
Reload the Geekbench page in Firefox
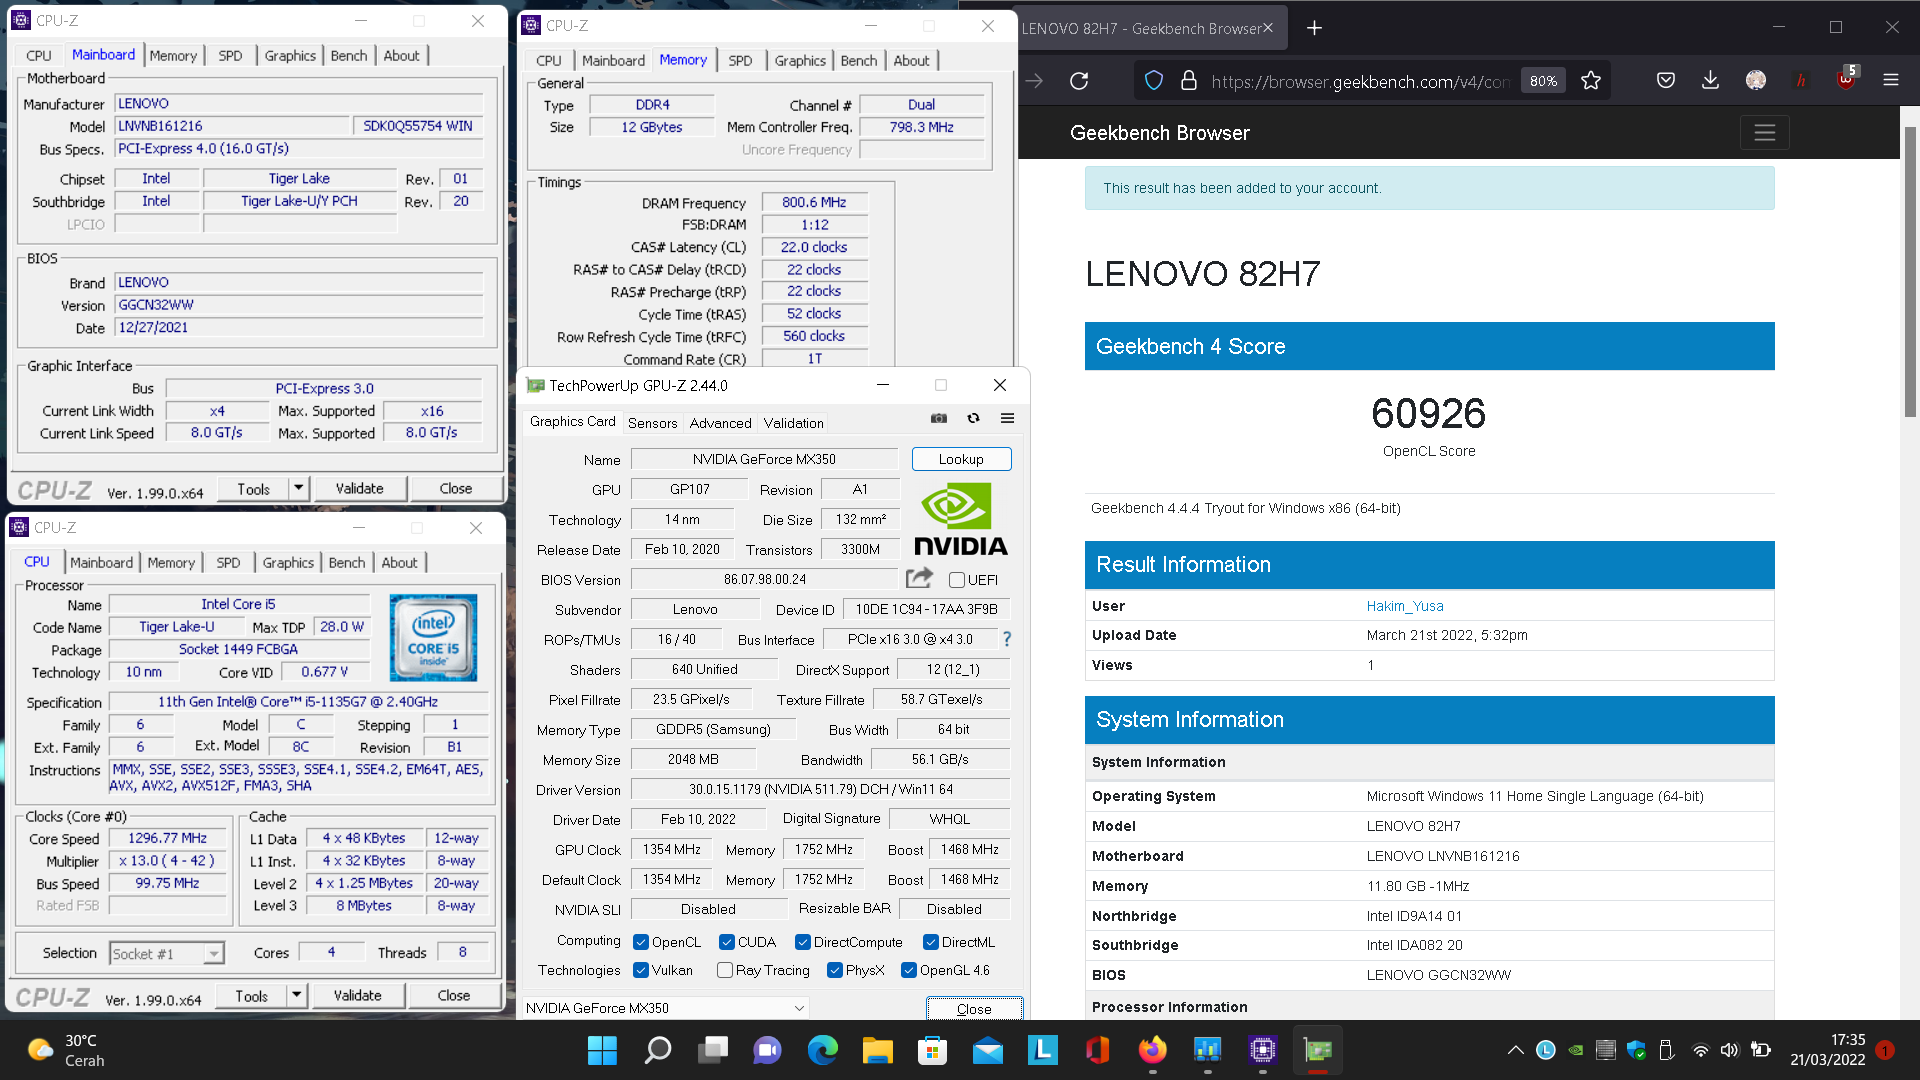point(1079,81)
